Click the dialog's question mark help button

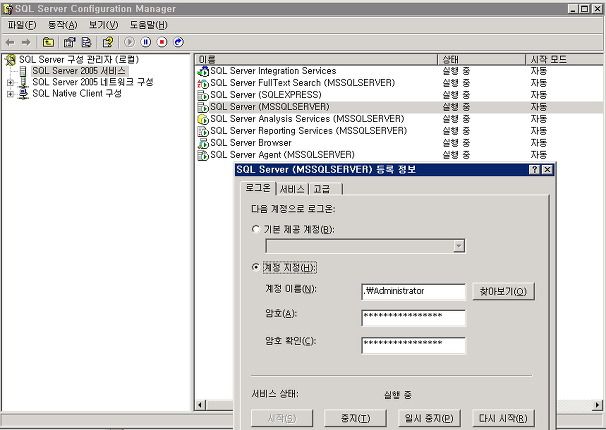(x=534, y=170)
